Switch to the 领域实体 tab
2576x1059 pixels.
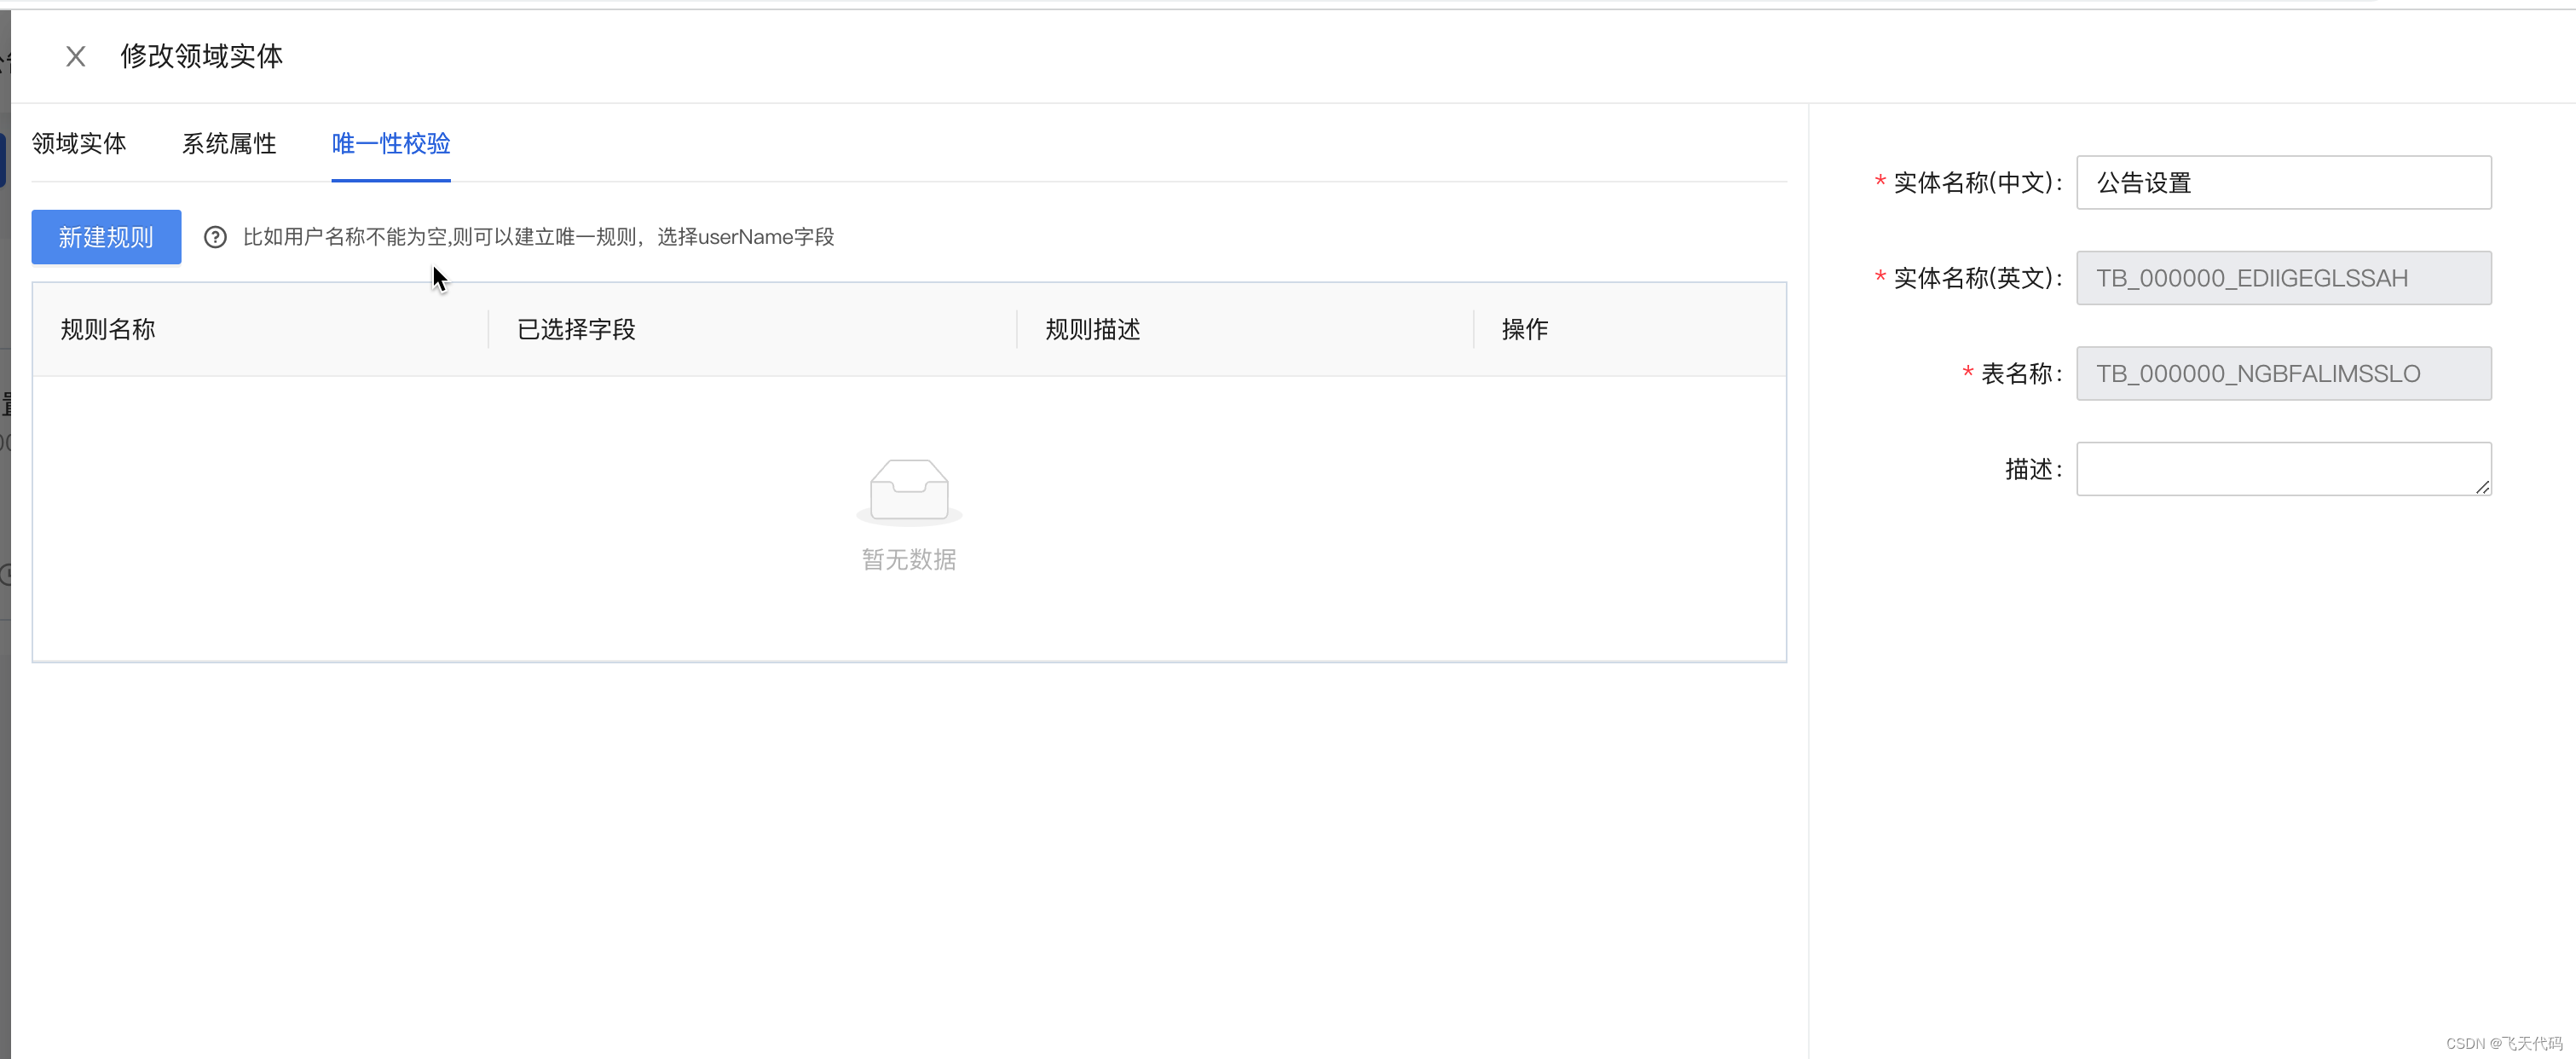pyautogui.click(x=80, y=144)
